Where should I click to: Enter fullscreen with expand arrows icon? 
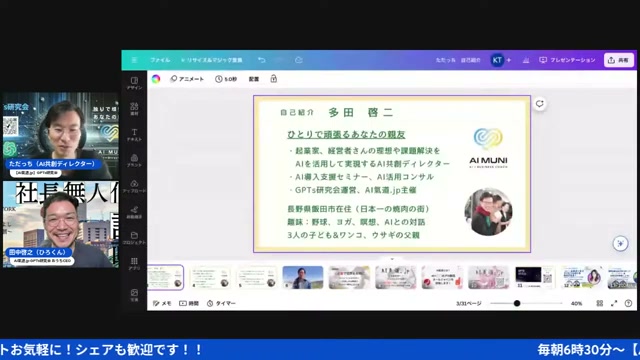pos(614,303)
